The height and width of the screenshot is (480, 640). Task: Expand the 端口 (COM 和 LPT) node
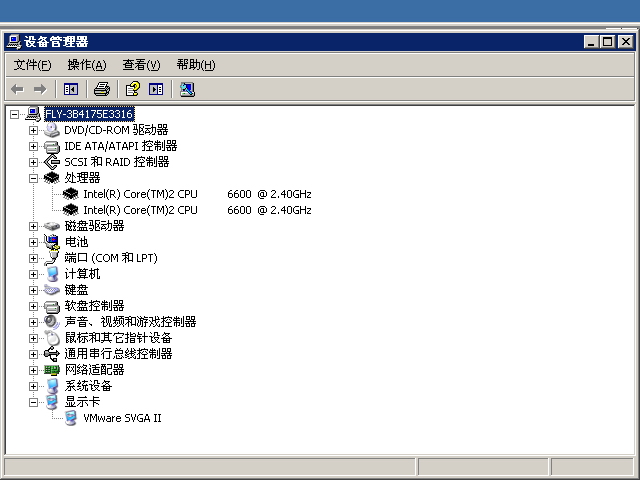[x=33, y=258]
